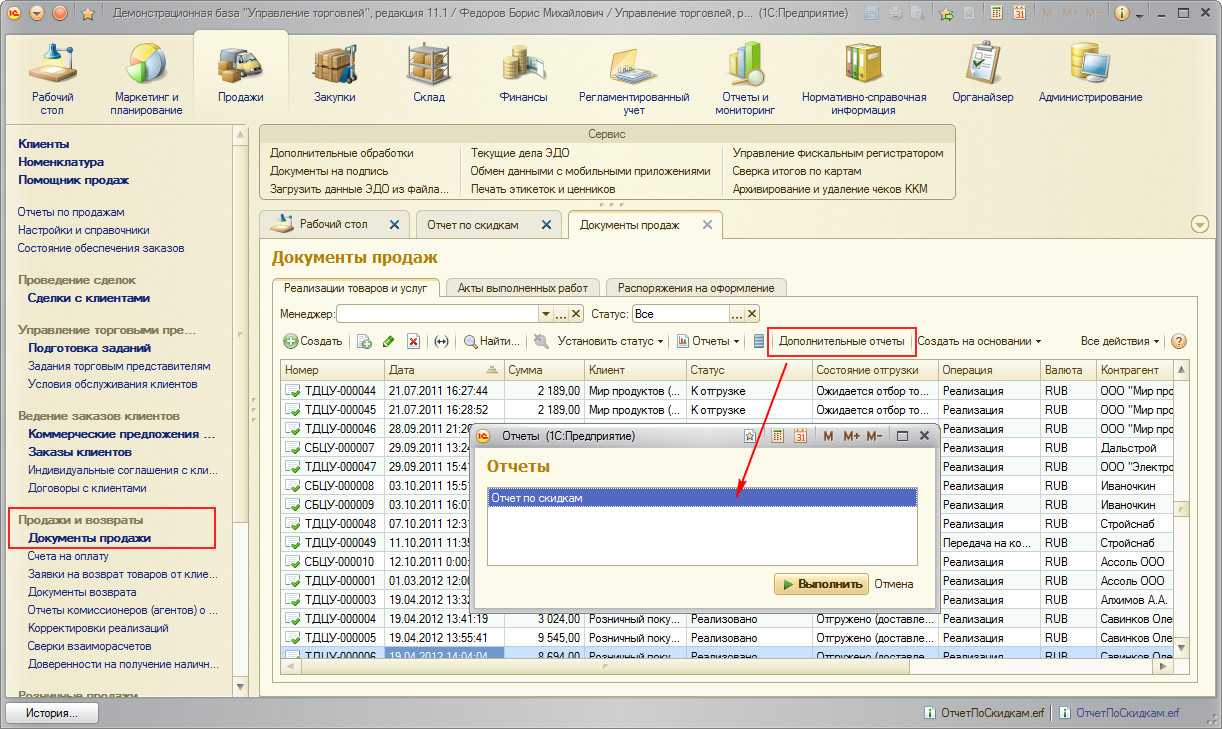Viewport: 1222px width, 729px height.
Task: Mark the document for deletion with red X icon
Action: coord(413,341)
